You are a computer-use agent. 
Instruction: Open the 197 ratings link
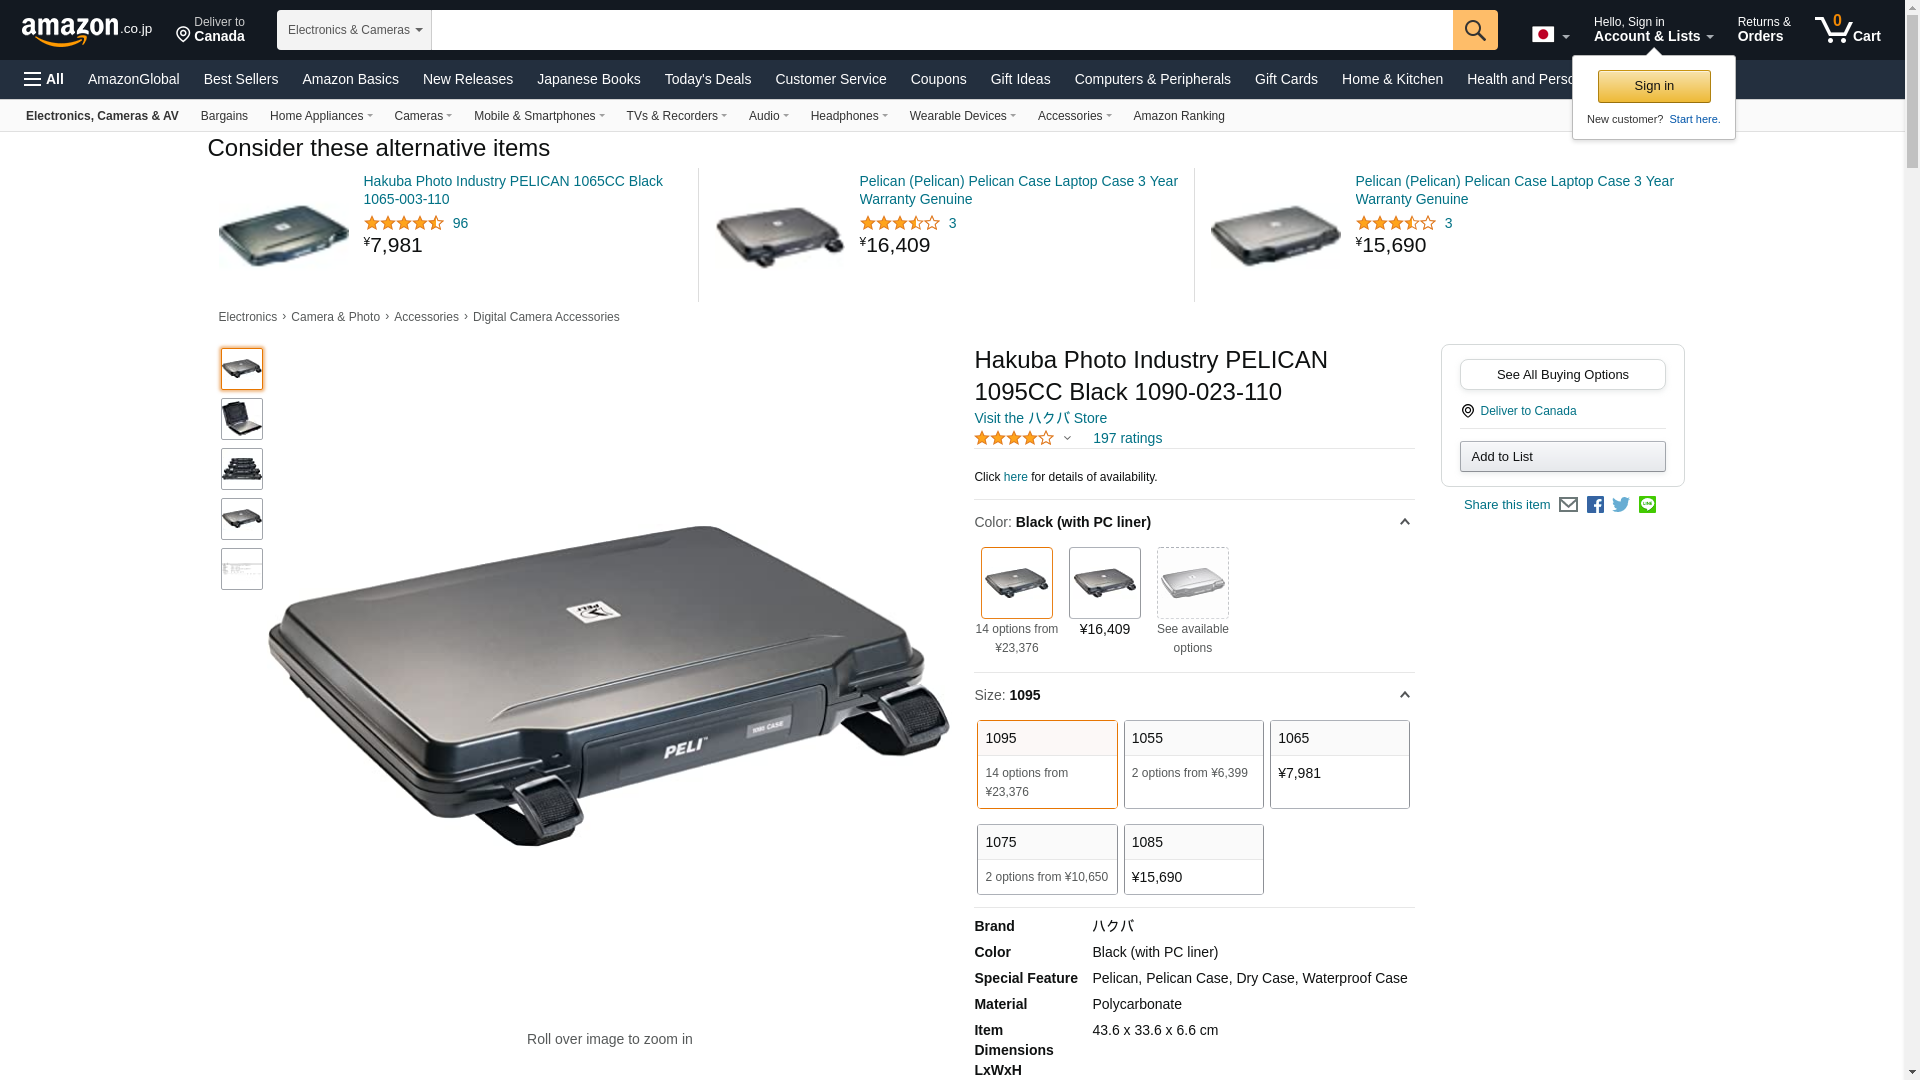click(x=1127, y=438)
